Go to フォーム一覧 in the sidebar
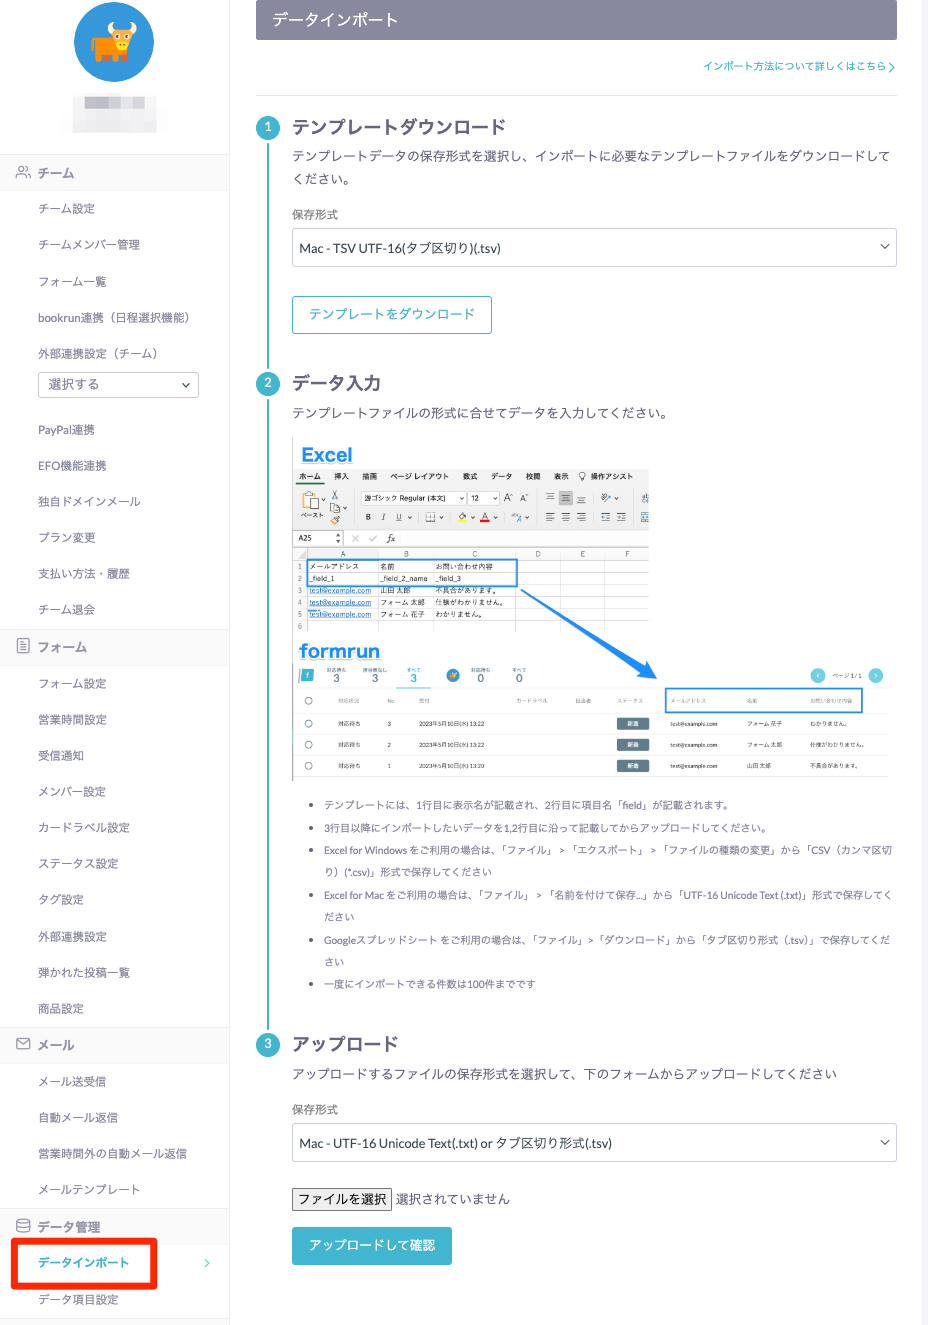Viewport: 928px width, 1325px height. click(72, 281)
